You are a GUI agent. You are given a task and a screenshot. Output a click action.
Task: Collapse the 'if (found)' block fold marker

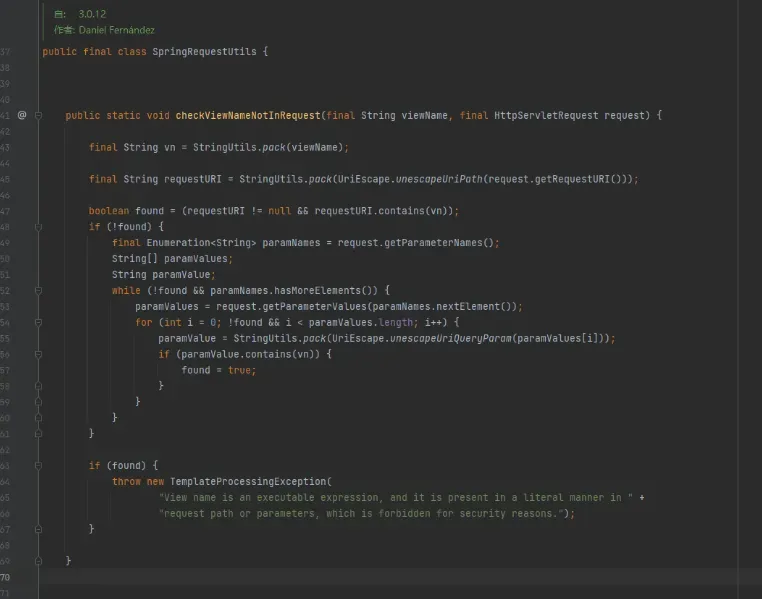pos(38,466)
